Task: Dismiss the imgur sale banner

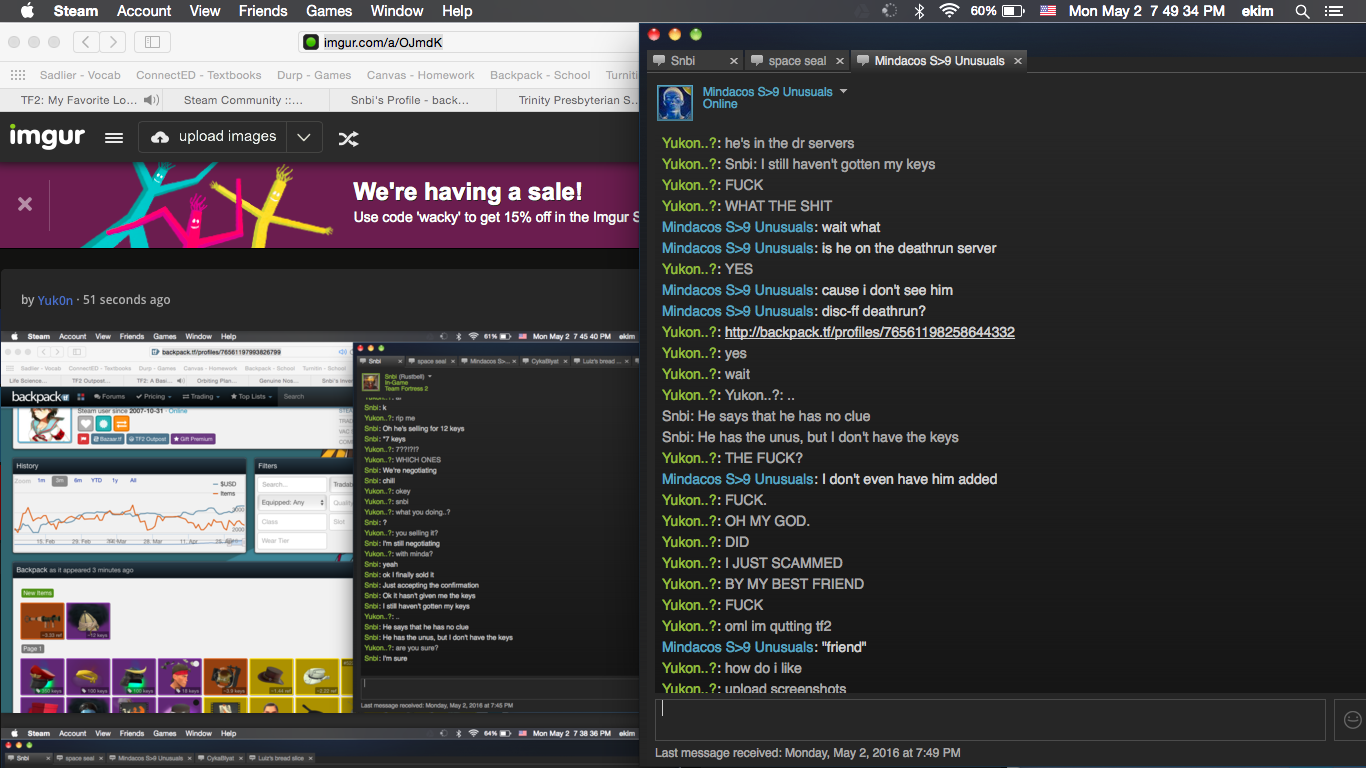Action: click(x=25, y=204)
